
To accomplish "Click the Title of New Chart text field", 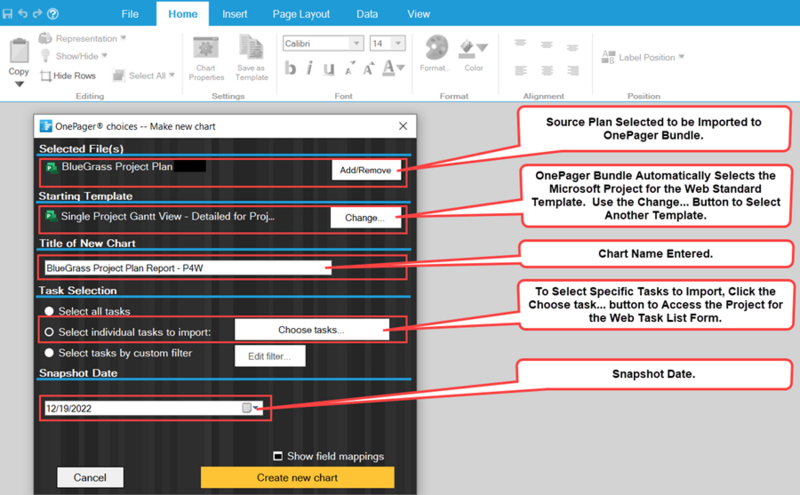I will pos(188,267).
